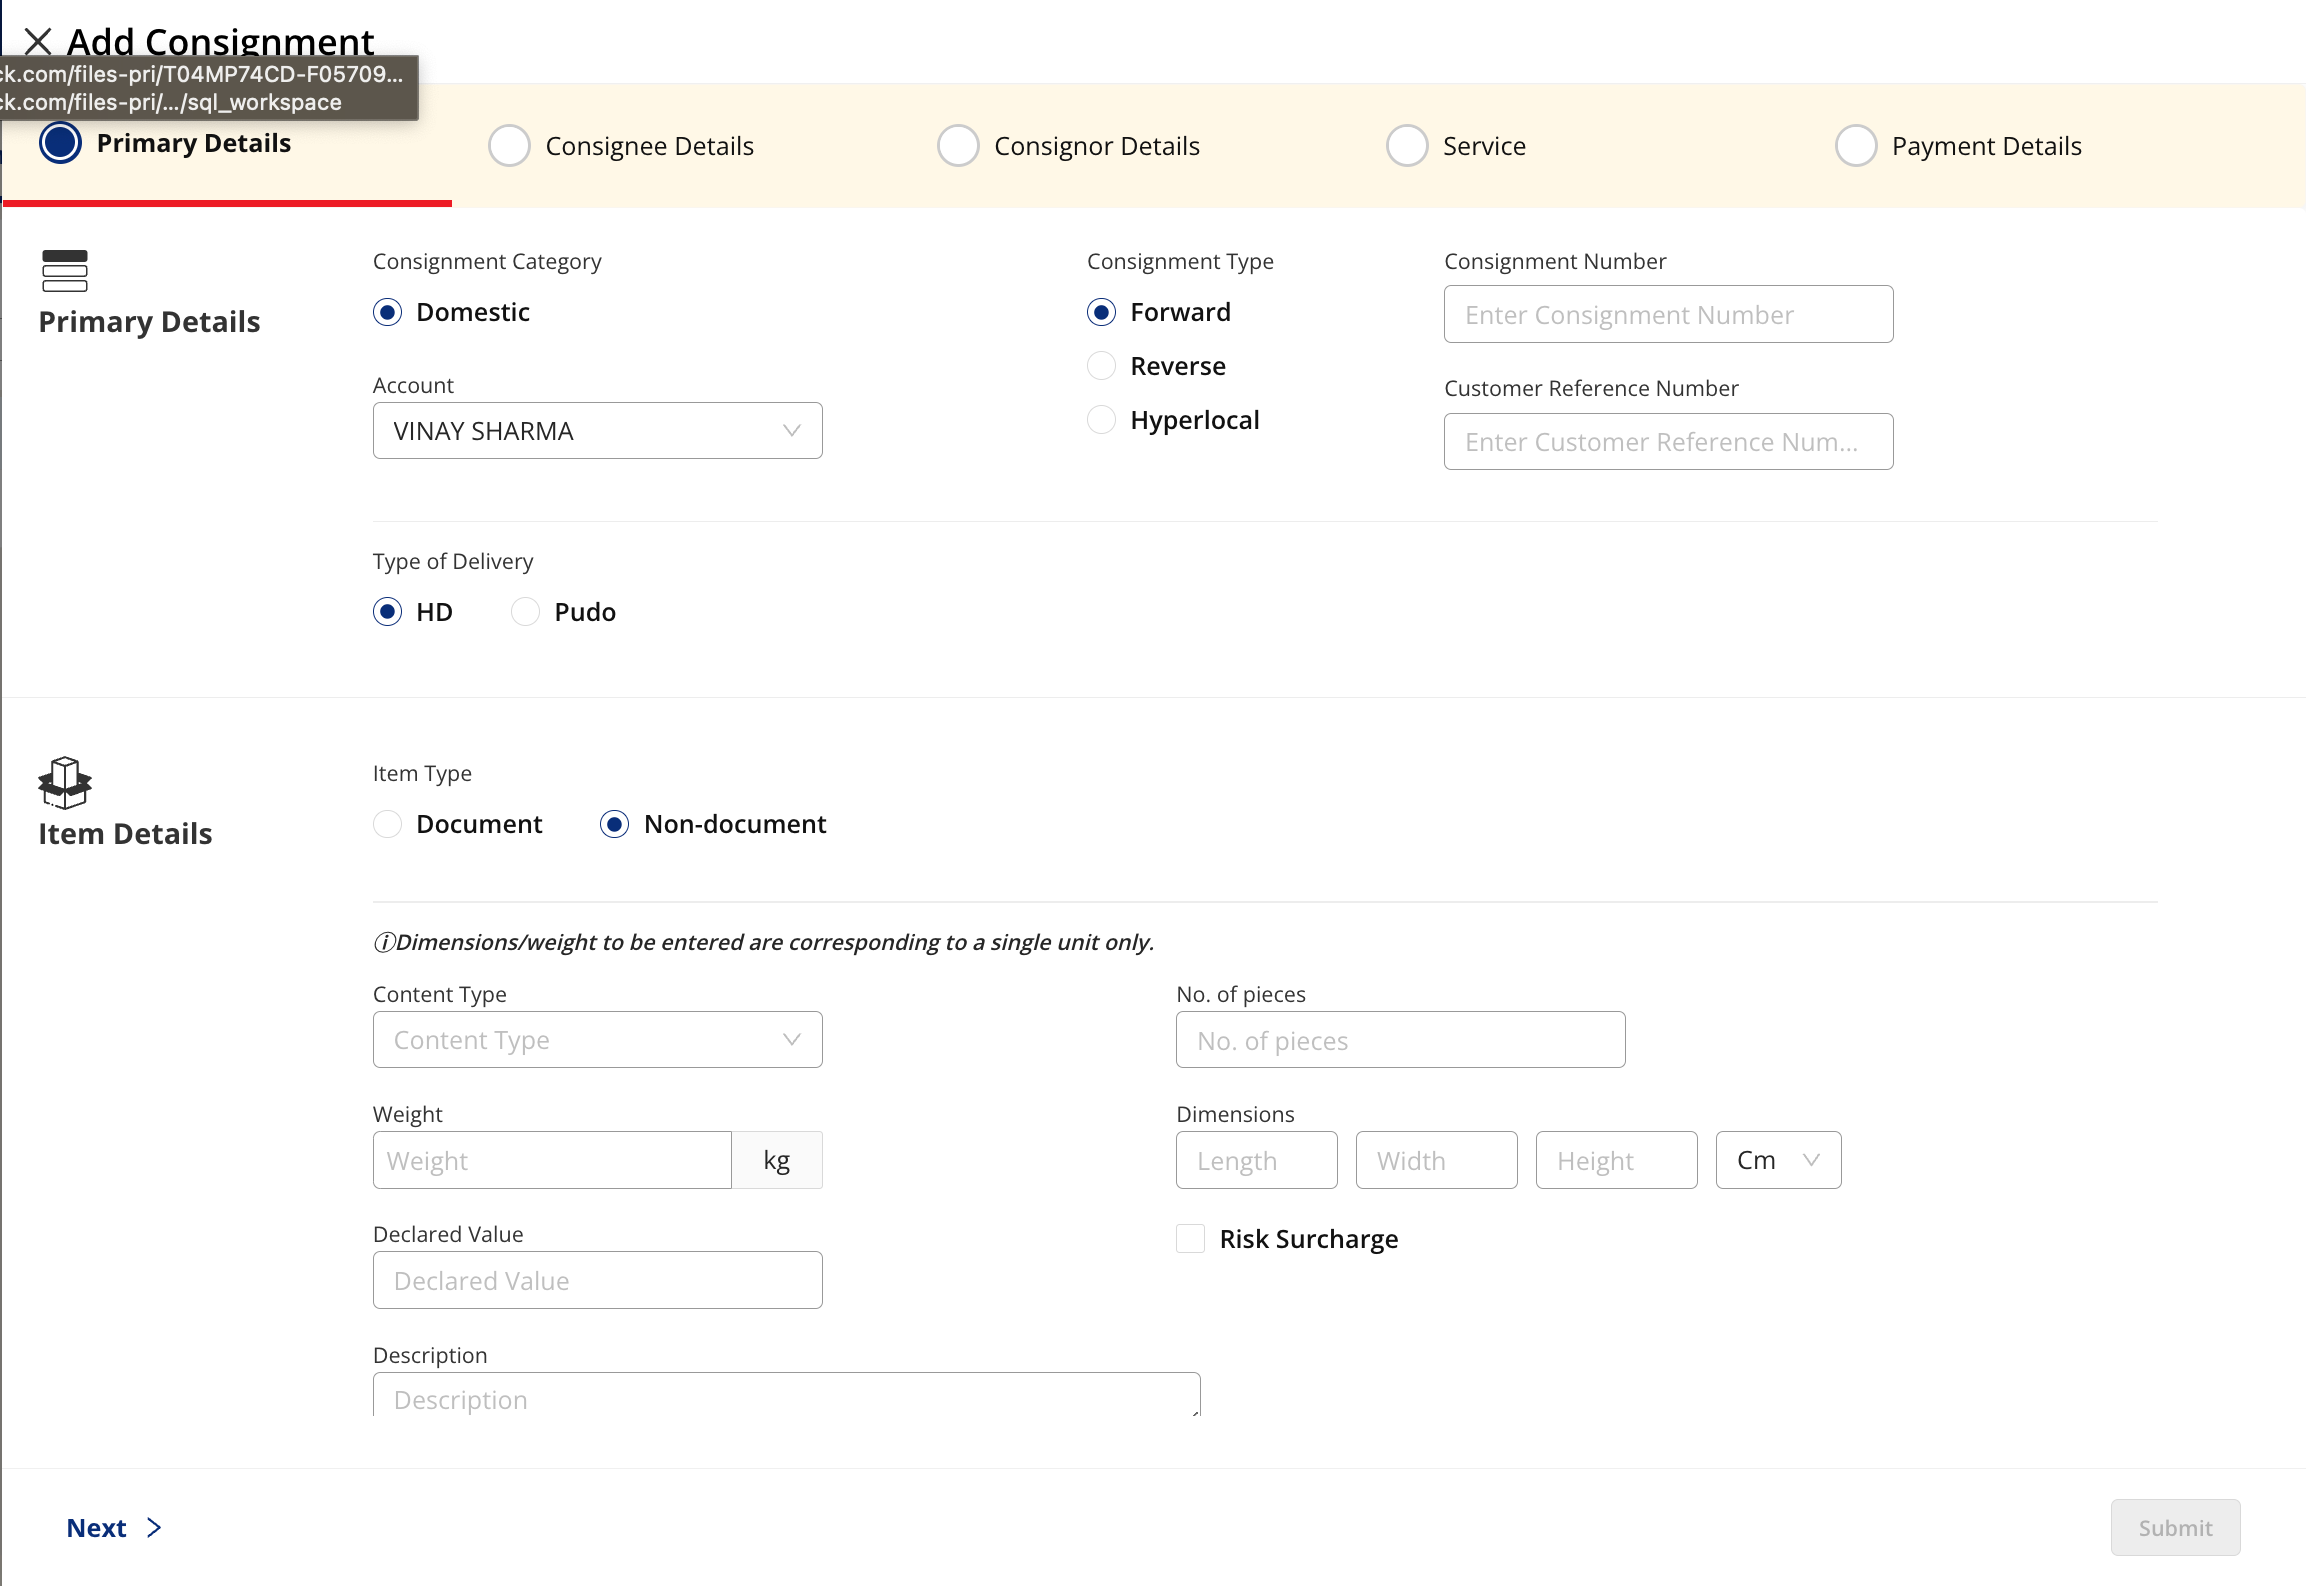This screenshot has width=2306, height=1586.
Task: Select Document item type
Action: (388, 824)
